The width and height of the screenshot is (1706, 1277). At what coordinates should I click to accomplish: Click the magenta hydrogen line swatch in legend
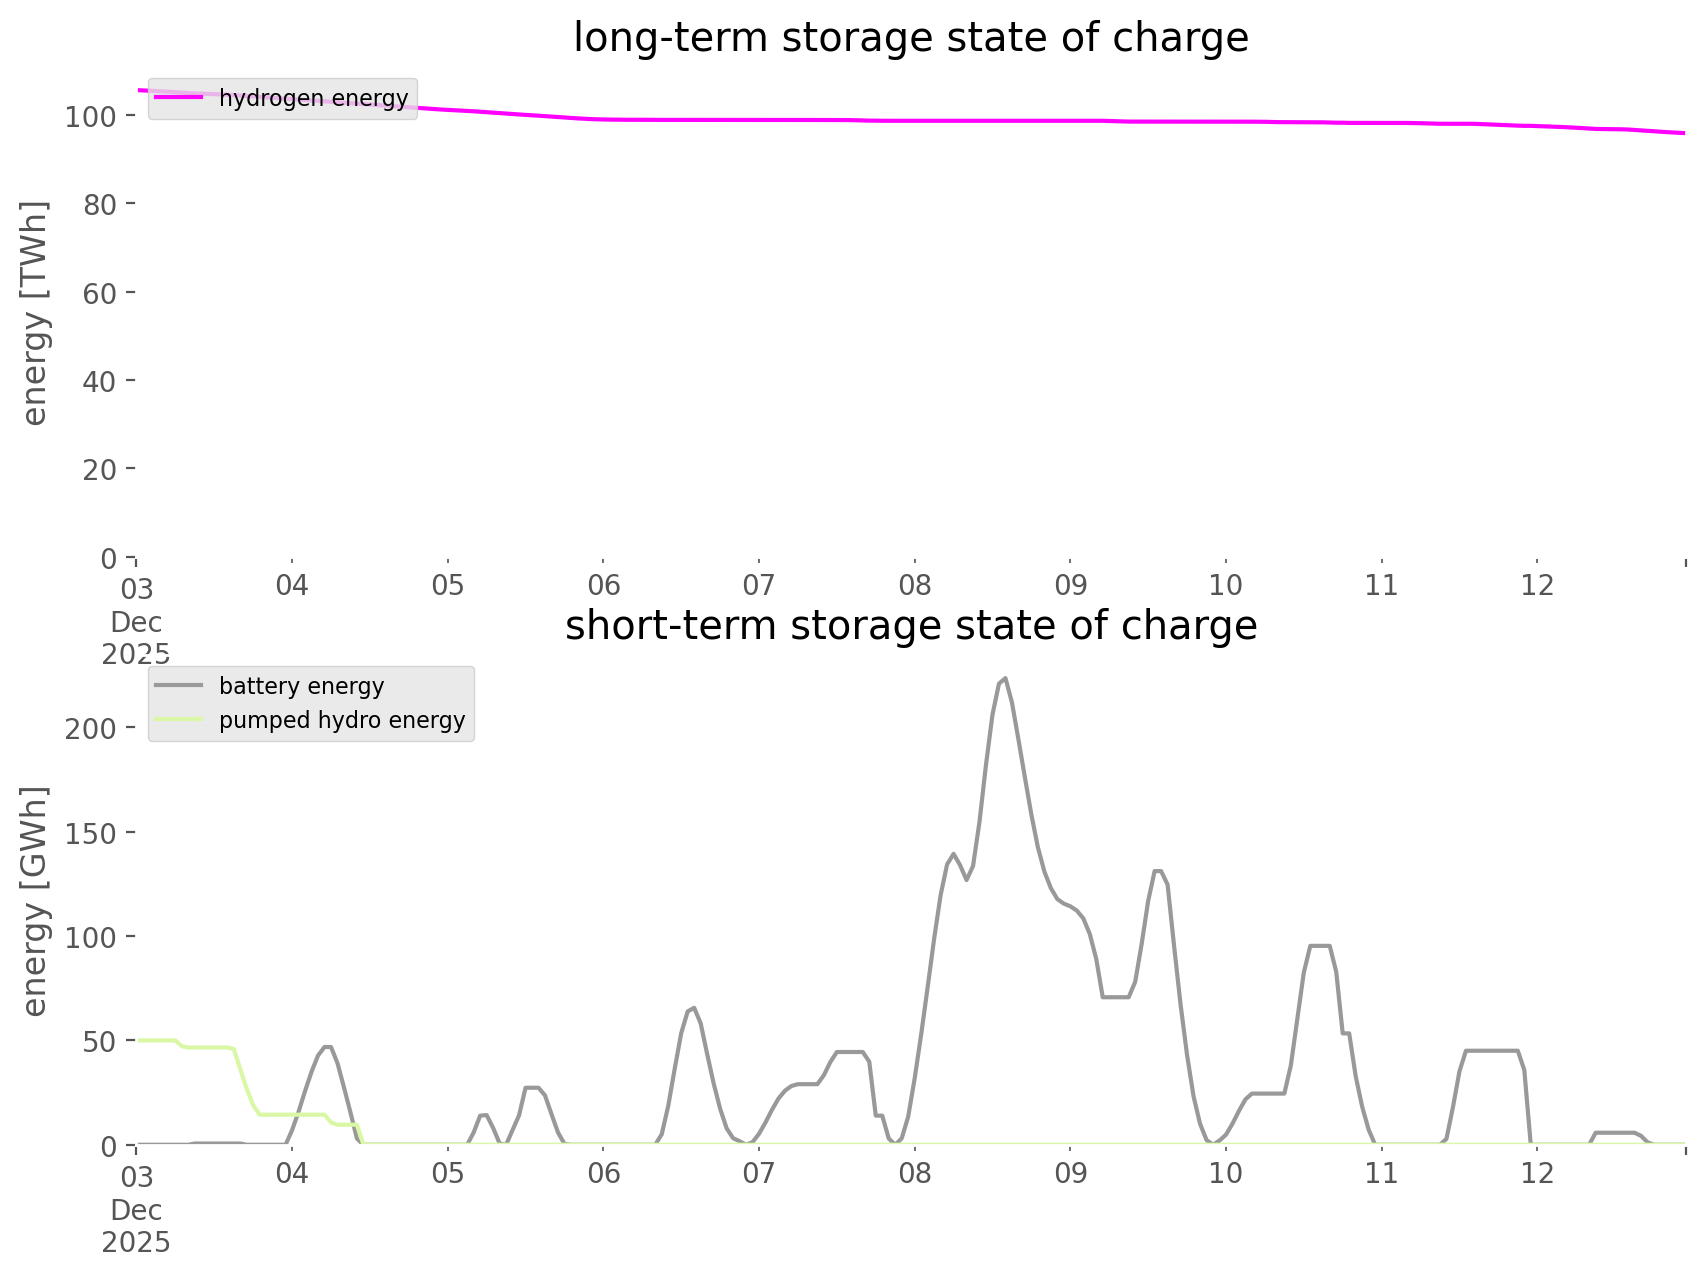coord(179,98)
